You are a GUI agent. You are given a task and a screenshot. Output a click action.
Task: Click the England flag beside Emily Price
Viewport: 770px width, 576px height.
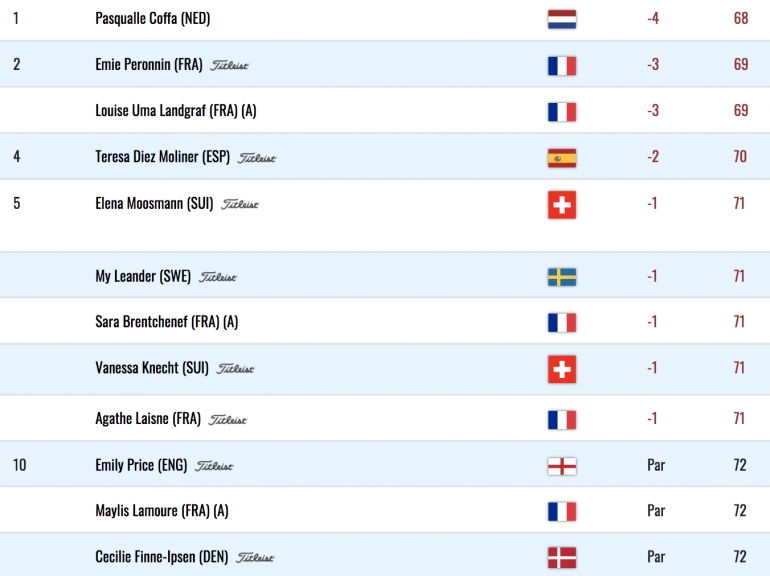point(562,466)
